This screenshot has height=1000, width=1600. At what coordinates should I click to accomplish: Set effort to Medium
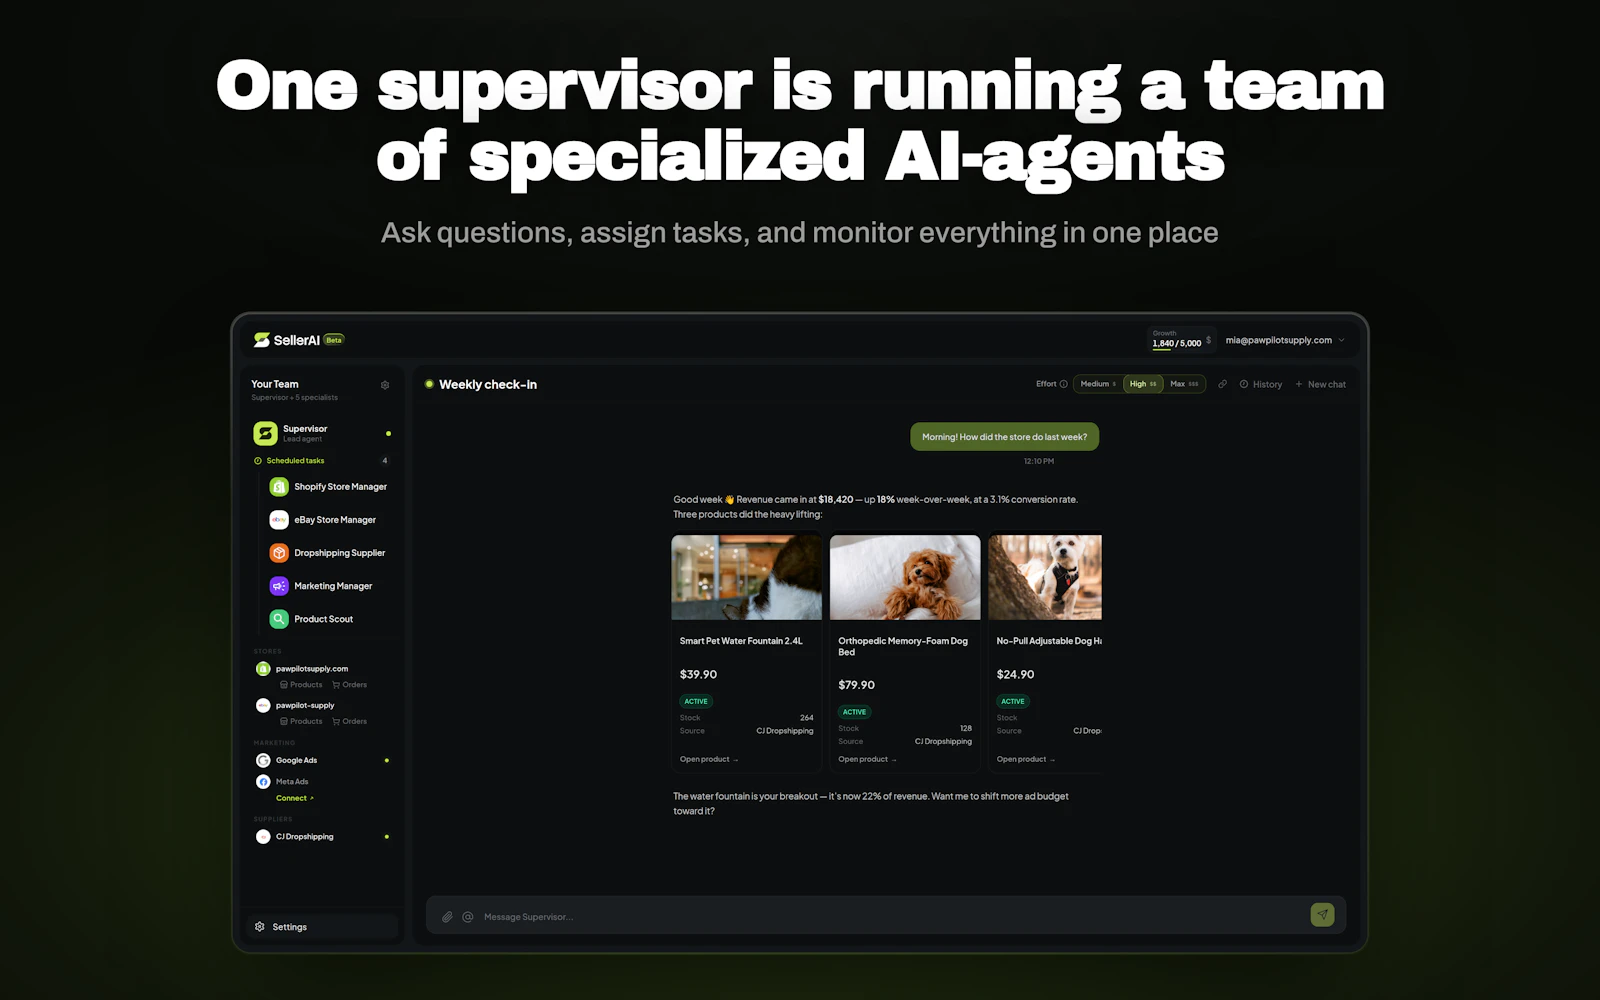(1098, 384)
